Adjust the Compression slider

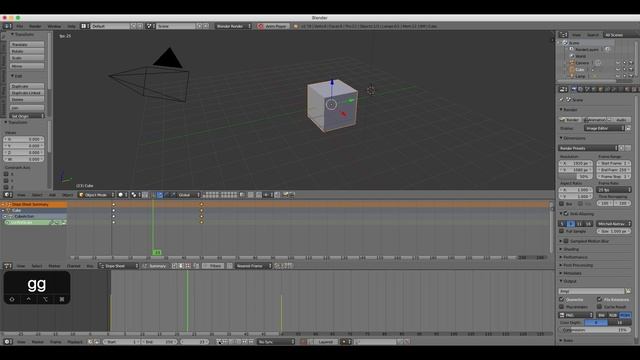point(594,330)
